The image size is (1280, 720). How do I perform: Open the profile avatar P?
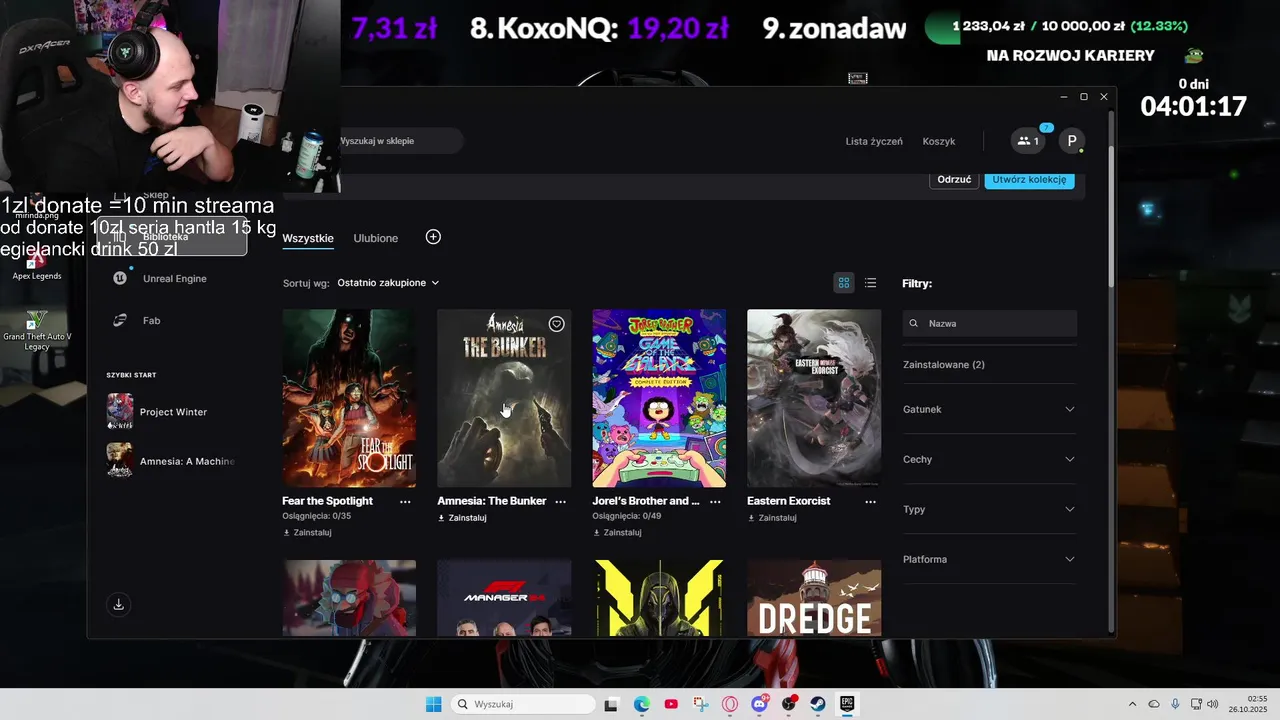click(1072, 141)
